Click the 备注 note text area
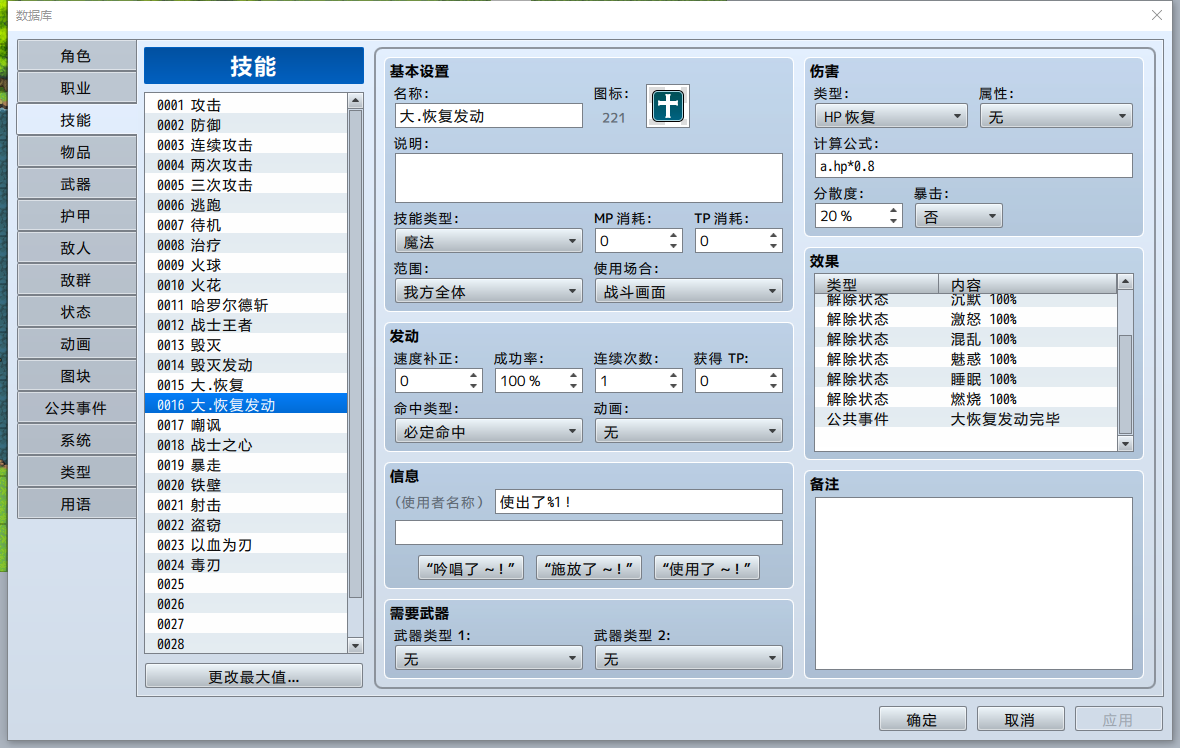This screenshot has width=1180, height=748. [x=974, y=583]
